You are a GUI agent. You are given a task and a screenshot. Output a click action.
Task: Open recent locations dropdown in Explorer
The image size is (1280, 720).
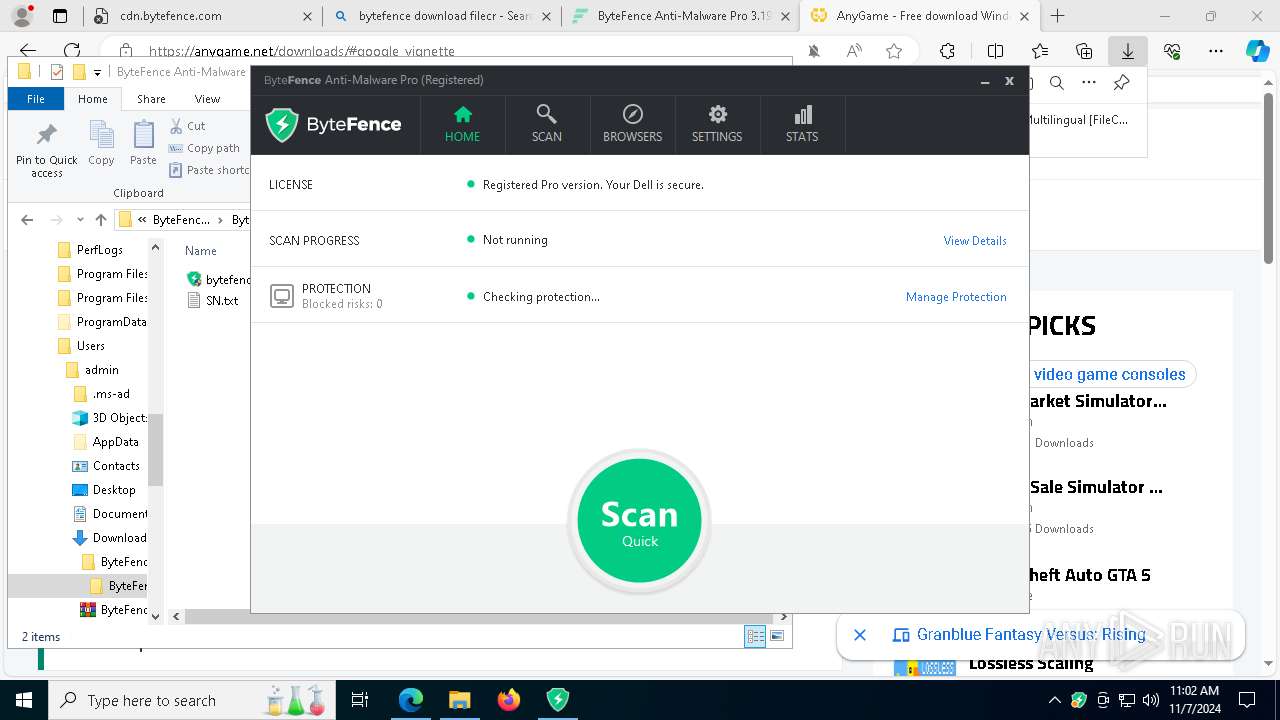[x=80, y=221]
